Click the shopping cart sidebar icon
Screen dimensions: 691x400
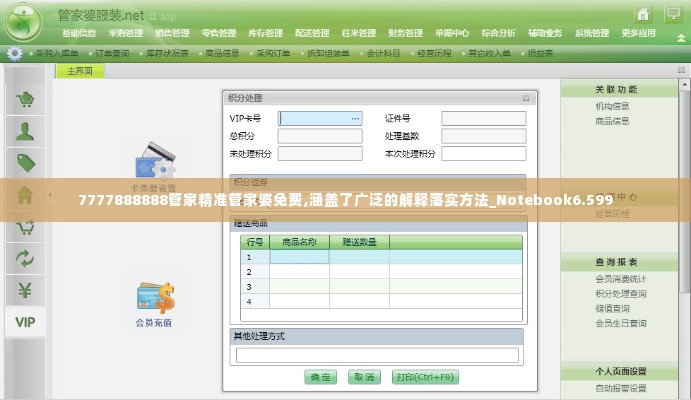click(x=25, y=99)
